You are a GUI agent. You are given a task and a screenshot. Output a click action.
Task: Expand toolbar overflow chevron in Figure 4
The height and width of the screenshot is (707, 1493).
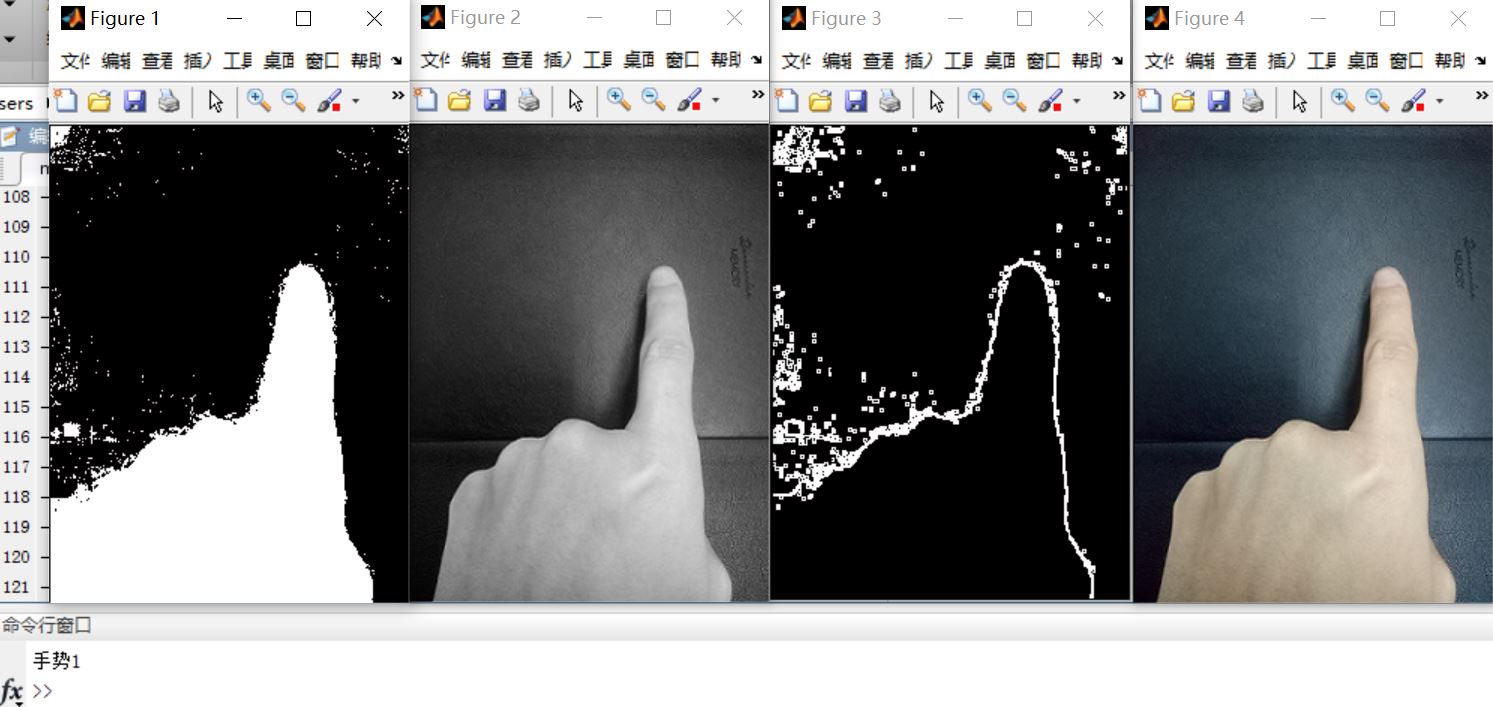coord(1483,95)
